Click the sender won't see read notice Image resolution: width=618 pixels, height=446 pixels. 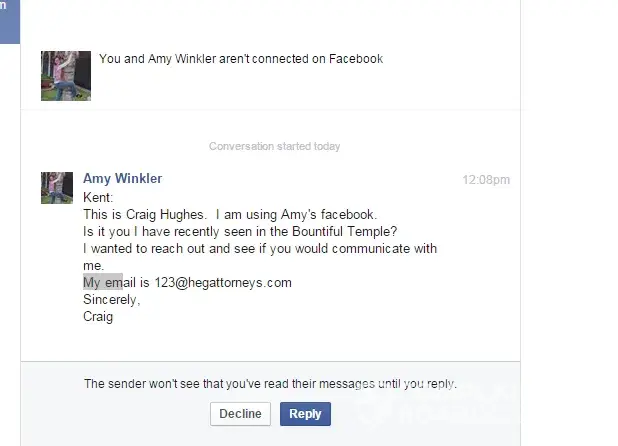pos(270,384)
